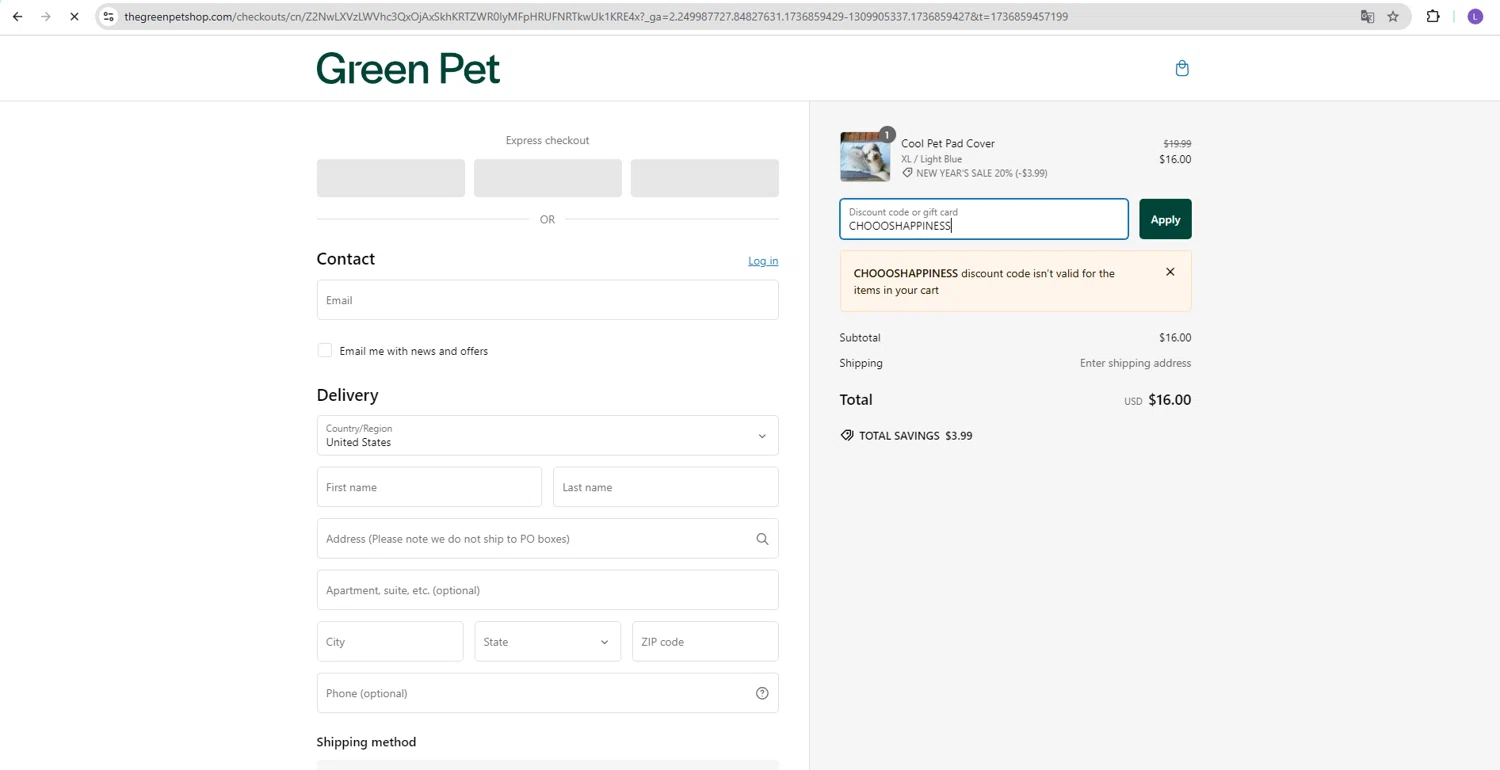Viewport: 1500px width, 770px height.
Task: Click the browser address bar URL
Action: 596,16
